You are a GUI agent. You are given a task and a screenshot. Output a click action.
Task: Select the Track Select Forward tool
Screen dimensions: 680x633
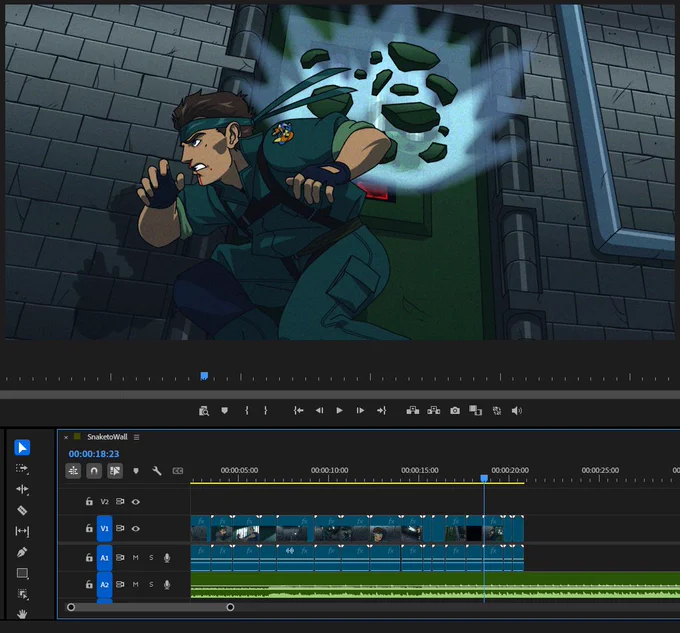pos(22,469)
